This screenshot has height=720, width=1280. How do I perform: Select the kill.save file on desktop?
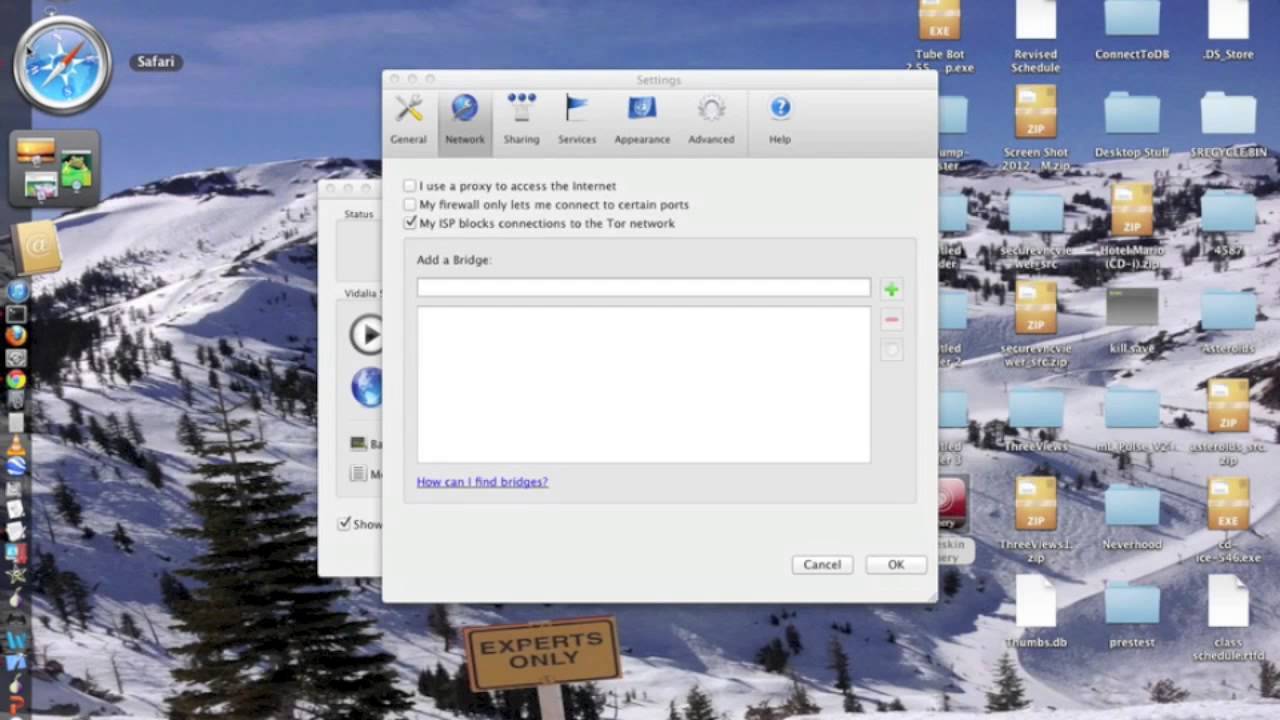tap(1132, 321)
